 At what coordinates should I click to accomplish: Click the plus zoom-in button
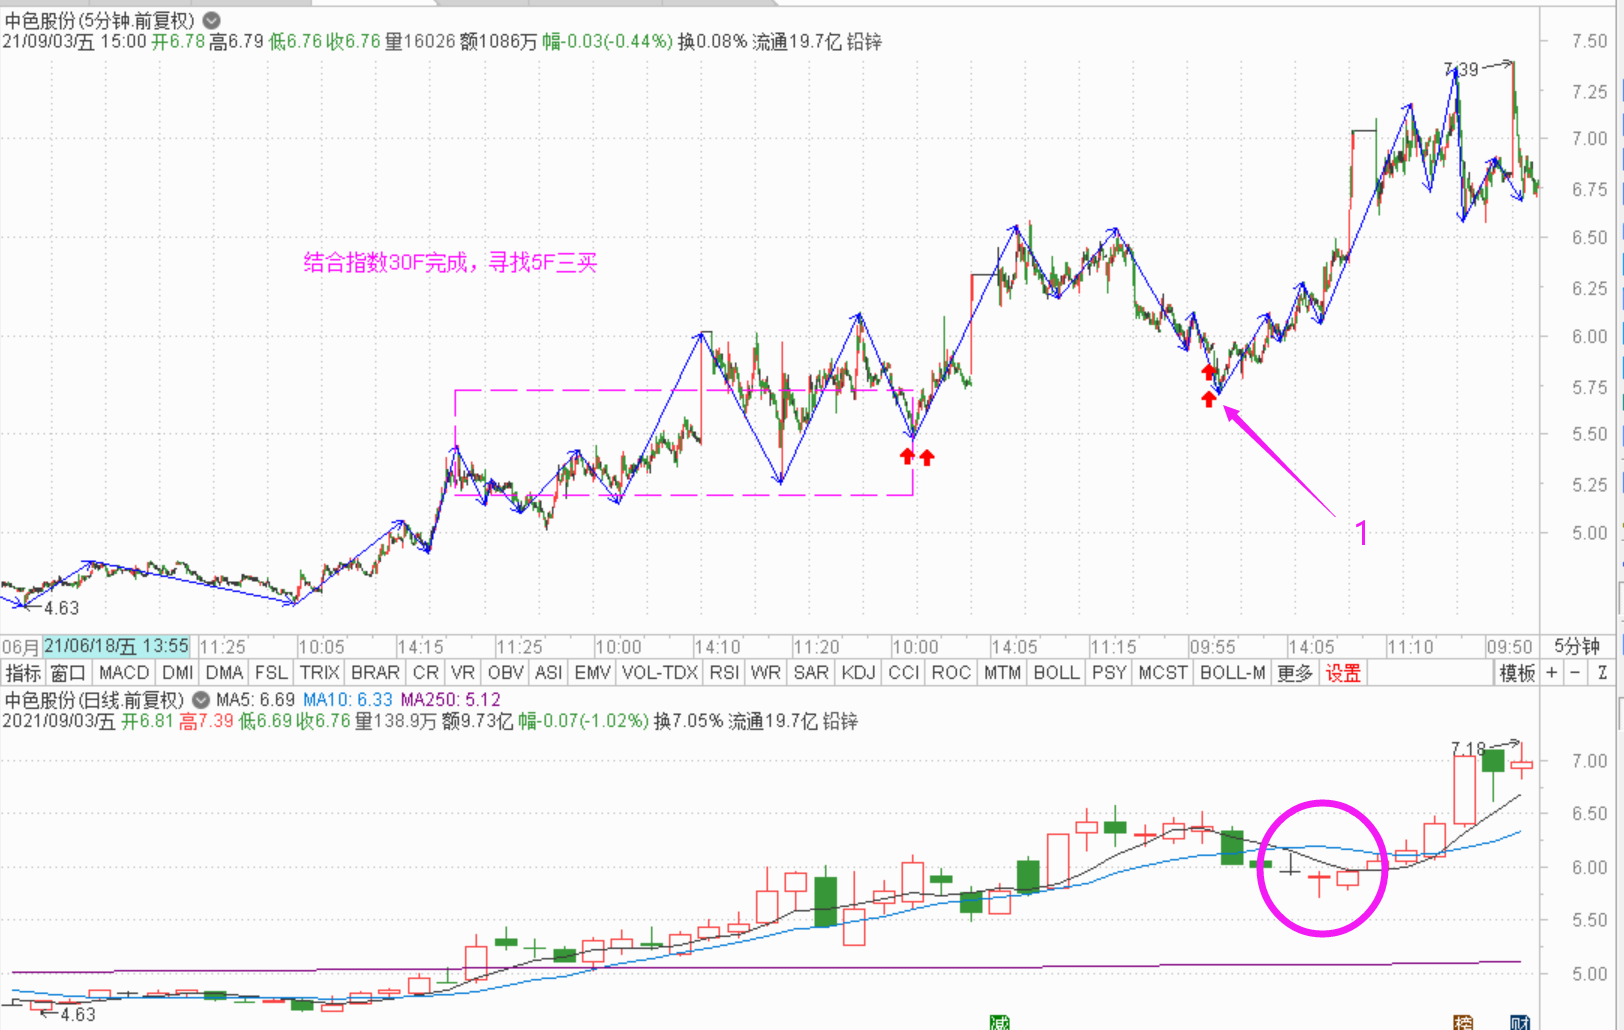pos(1552,673)
